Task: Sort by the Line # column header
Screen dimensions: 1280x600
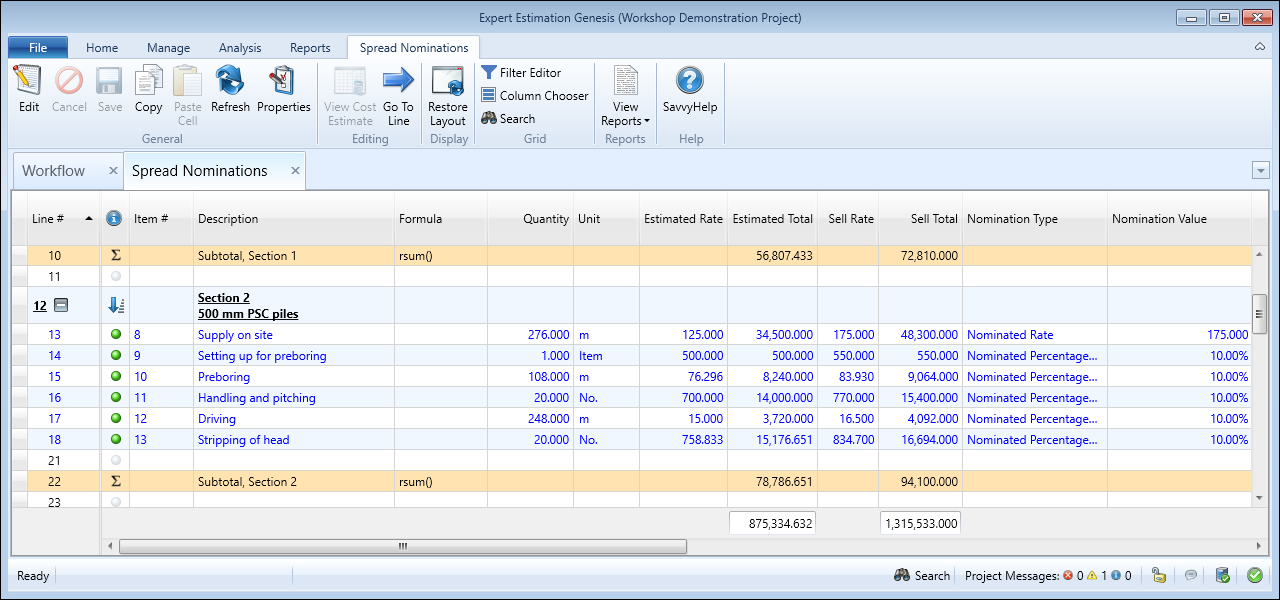Action: [49, 219]
